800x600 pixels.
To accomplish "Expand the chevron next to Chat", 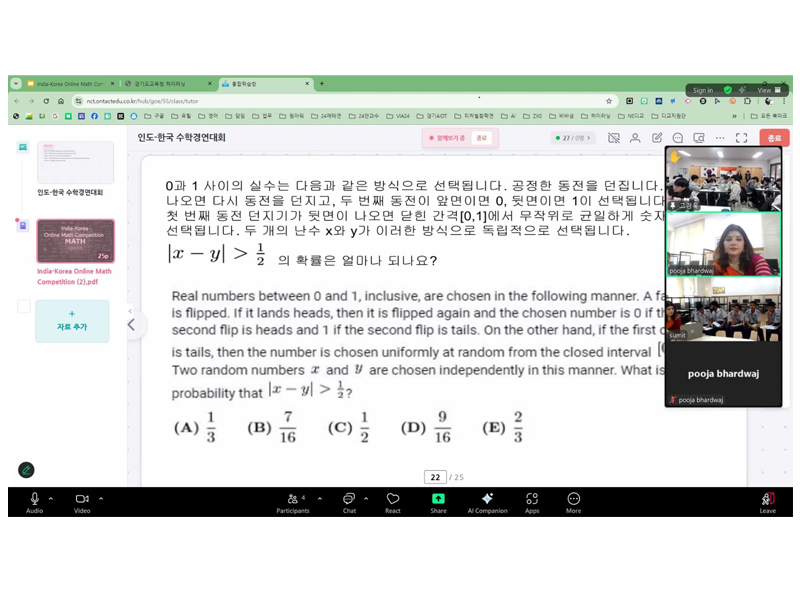I will coord(366,498).
